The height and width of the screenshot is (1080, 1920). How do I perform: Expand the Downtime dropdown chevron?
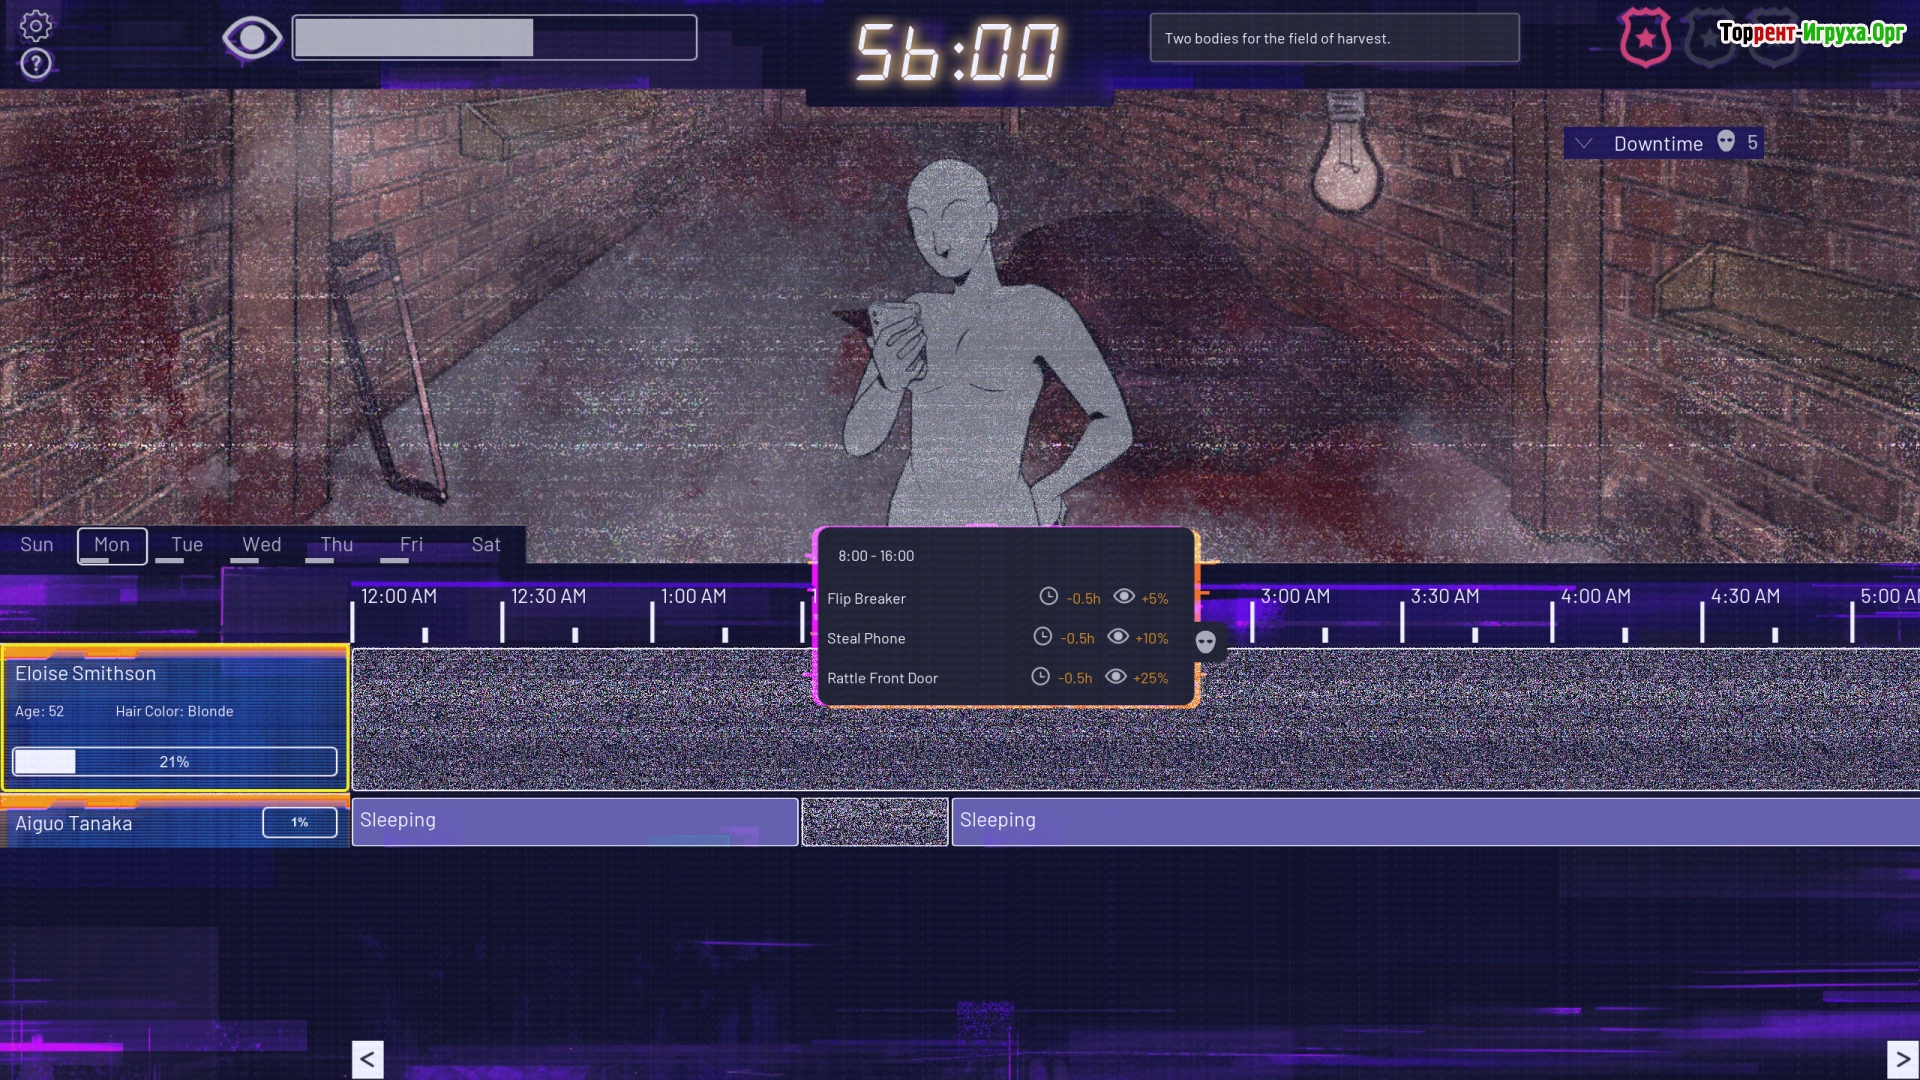1584,143
